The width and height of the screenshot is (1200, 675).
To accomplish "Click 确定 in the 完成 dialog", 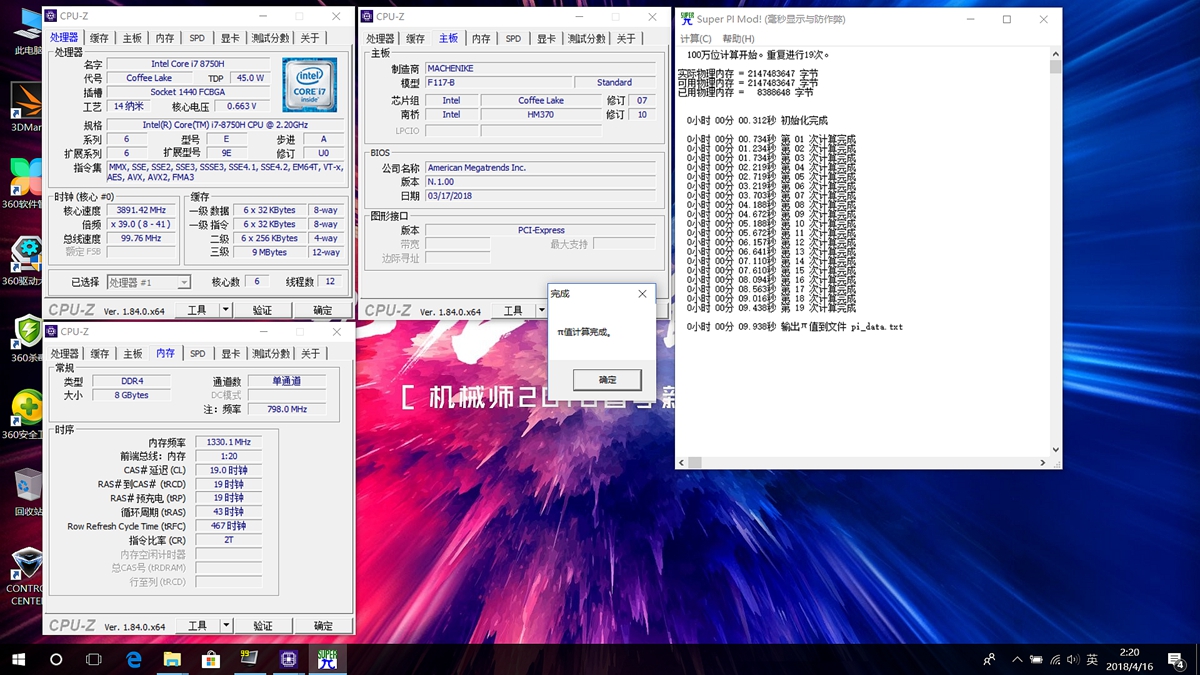I will [606, 379].
